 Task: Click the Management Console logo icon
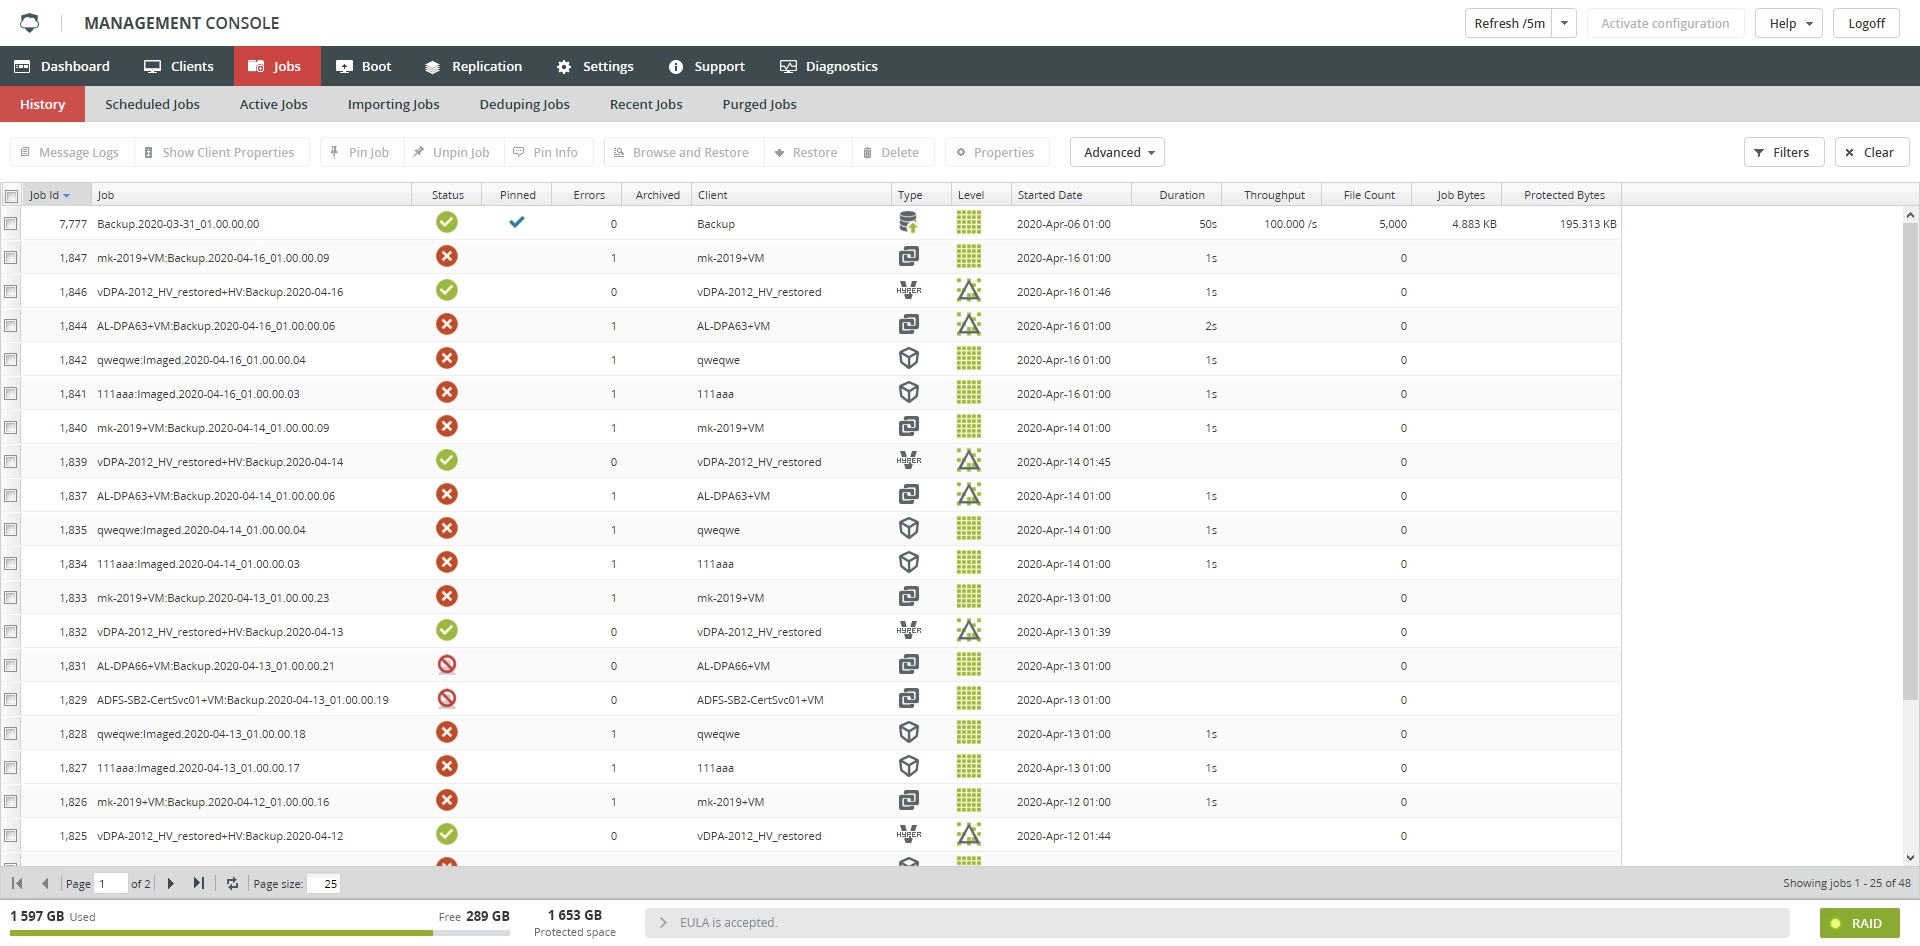30,22
